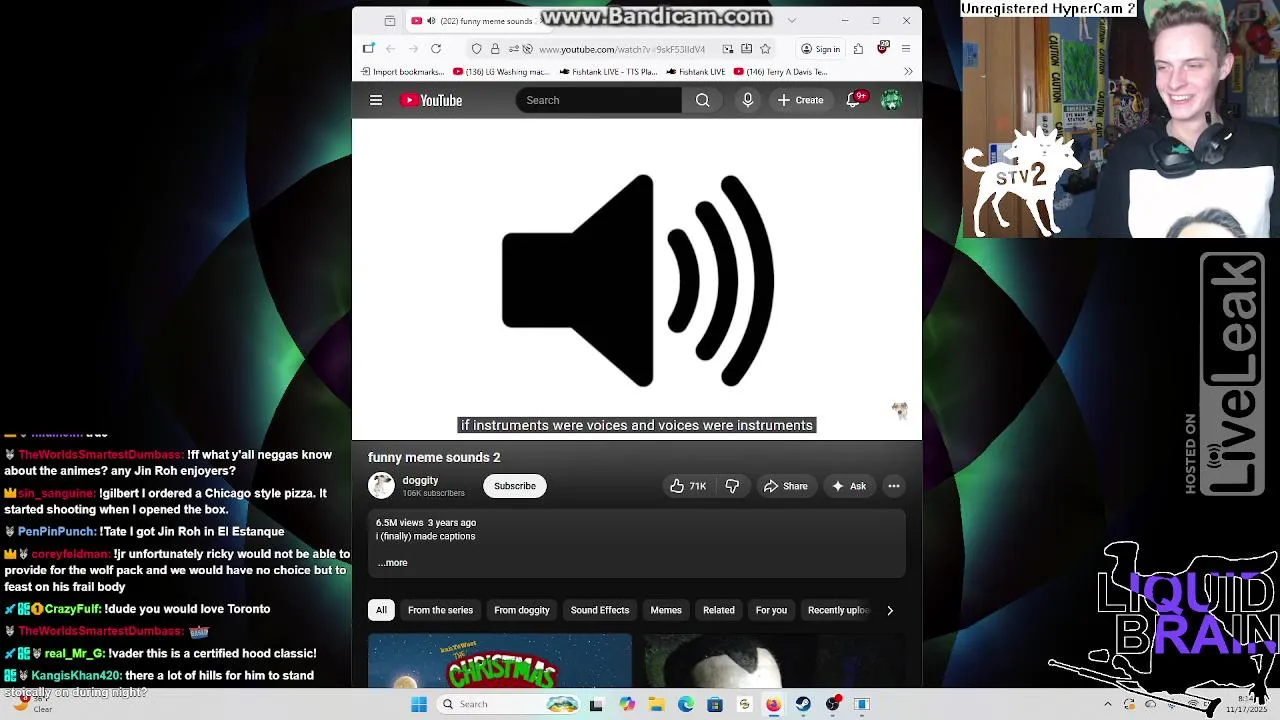The width and height of the screenshot is (1280, 720).
Task: Expand the video description with ...more
Action: click(392, 563)
